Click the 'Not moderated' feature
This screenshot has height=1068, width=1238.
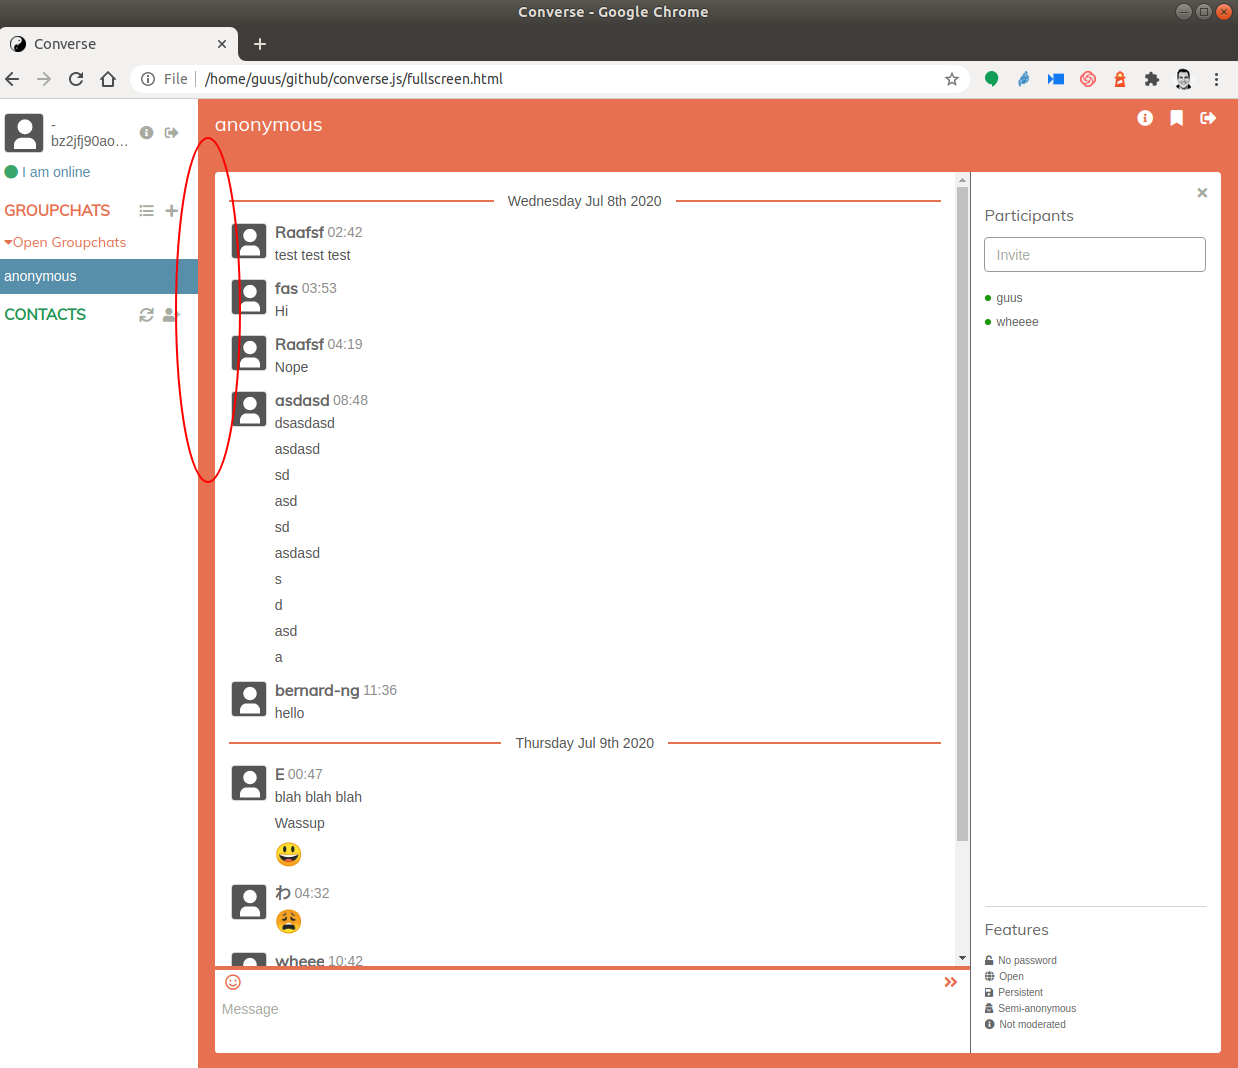point(1032,1024)
